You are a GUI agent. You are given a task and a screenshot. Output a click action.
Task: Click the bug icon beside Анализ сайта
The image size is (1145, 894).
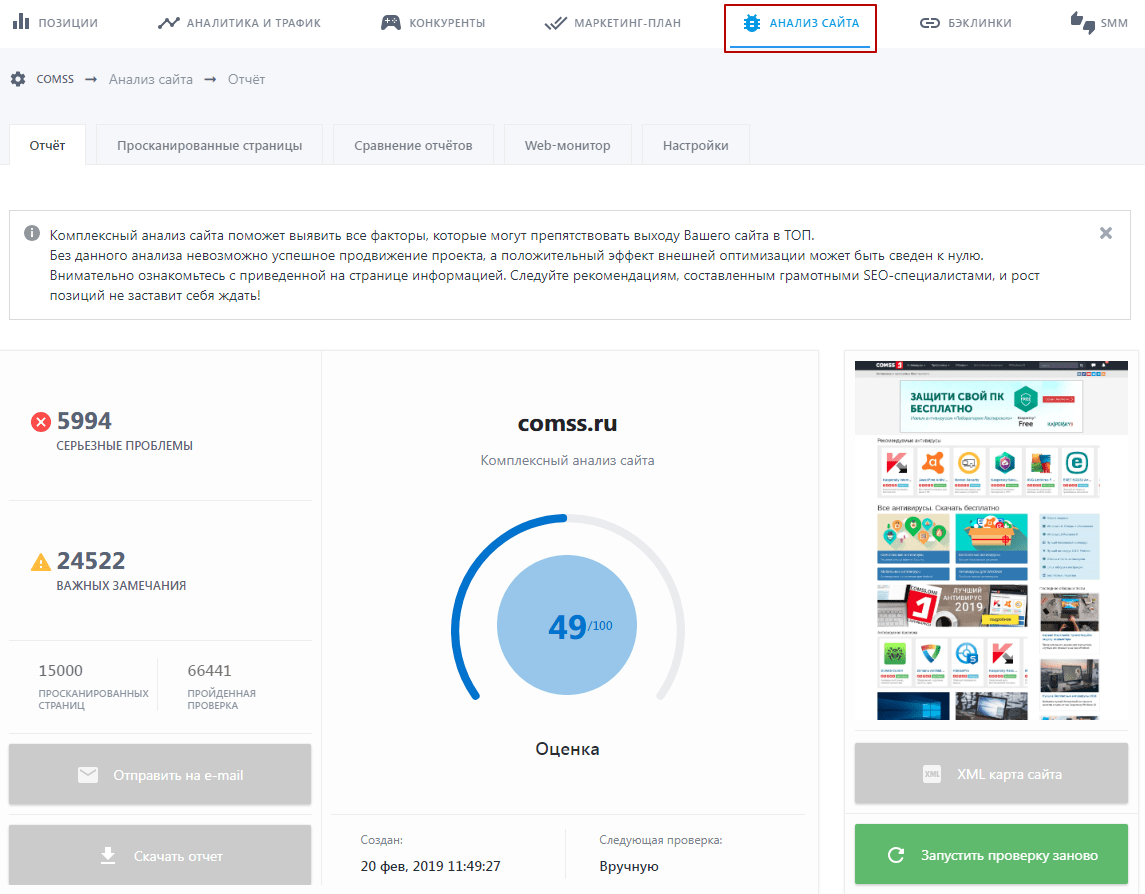(751, 23)
